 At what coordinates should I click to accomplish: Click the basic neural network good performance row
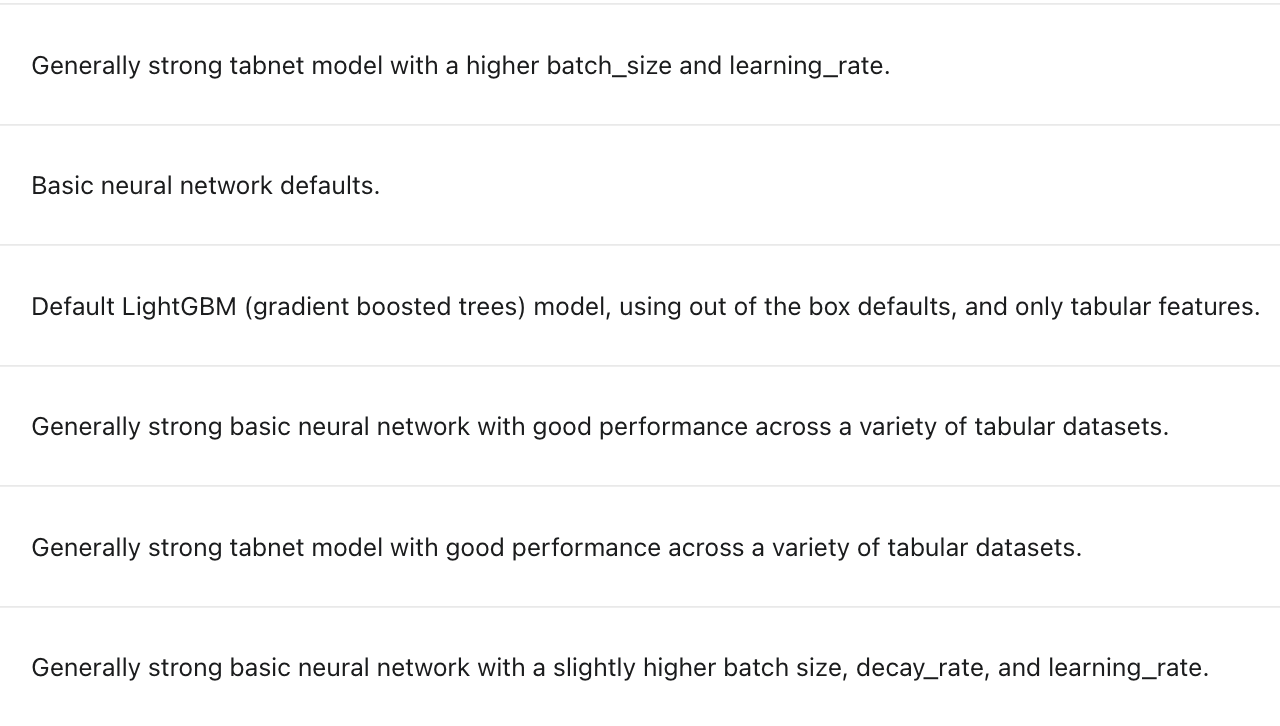(600, 427)
